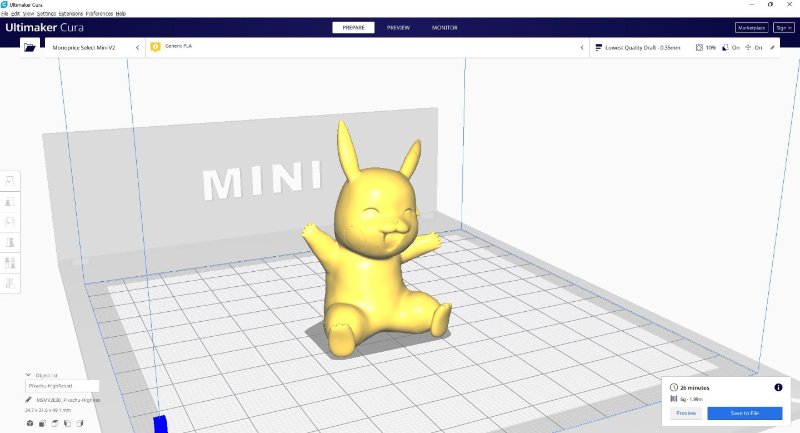Switch to top view cube icon
The width and height of the screenshot is (800, 433).
pyautogui.click(x=55, y=423)
